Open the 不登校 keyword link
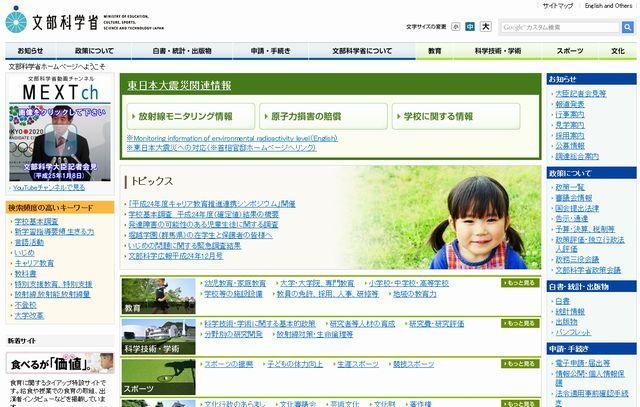 click(25, 305)
